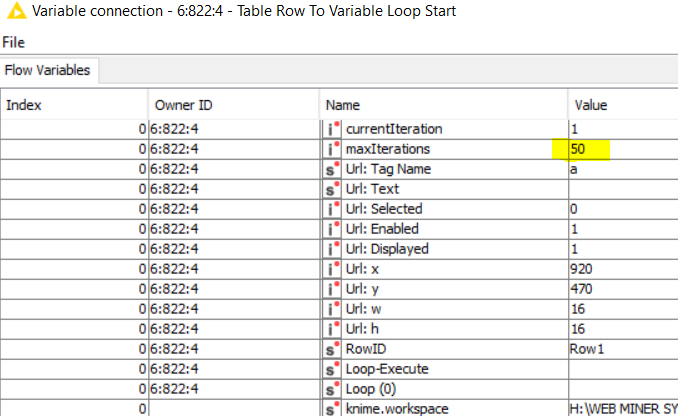The width and height of the screenshot is (678, 416).
Task: Switch to the Flow Variables tab
Action: click(x=48, y=70)
